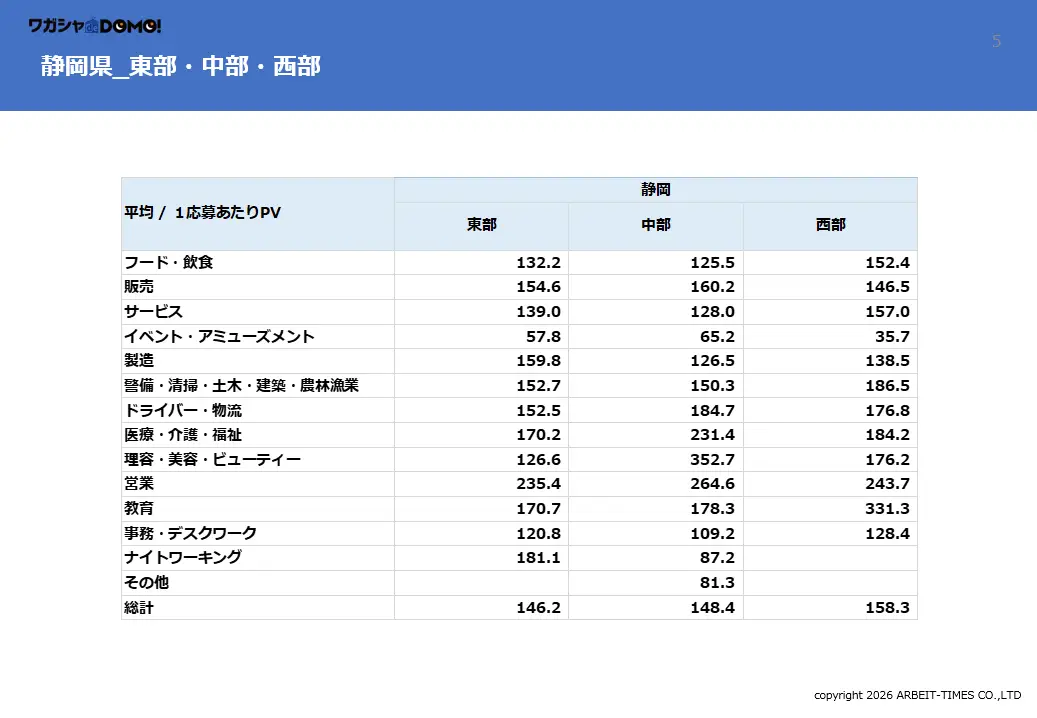Select the その他 中部 value 81.3
The width and height of the screenshot is (1037, 718).
pos(716,583)
